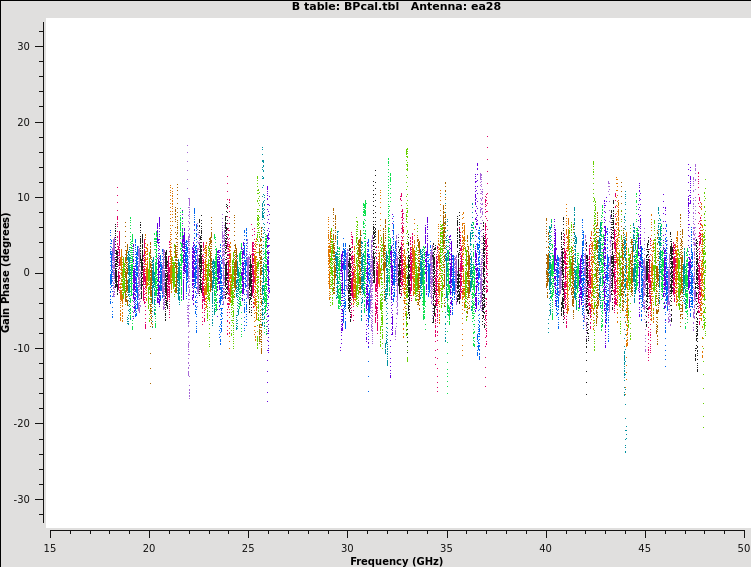
Task: Click the 30 tick label on frequency axis
Action: pos(347,547)
